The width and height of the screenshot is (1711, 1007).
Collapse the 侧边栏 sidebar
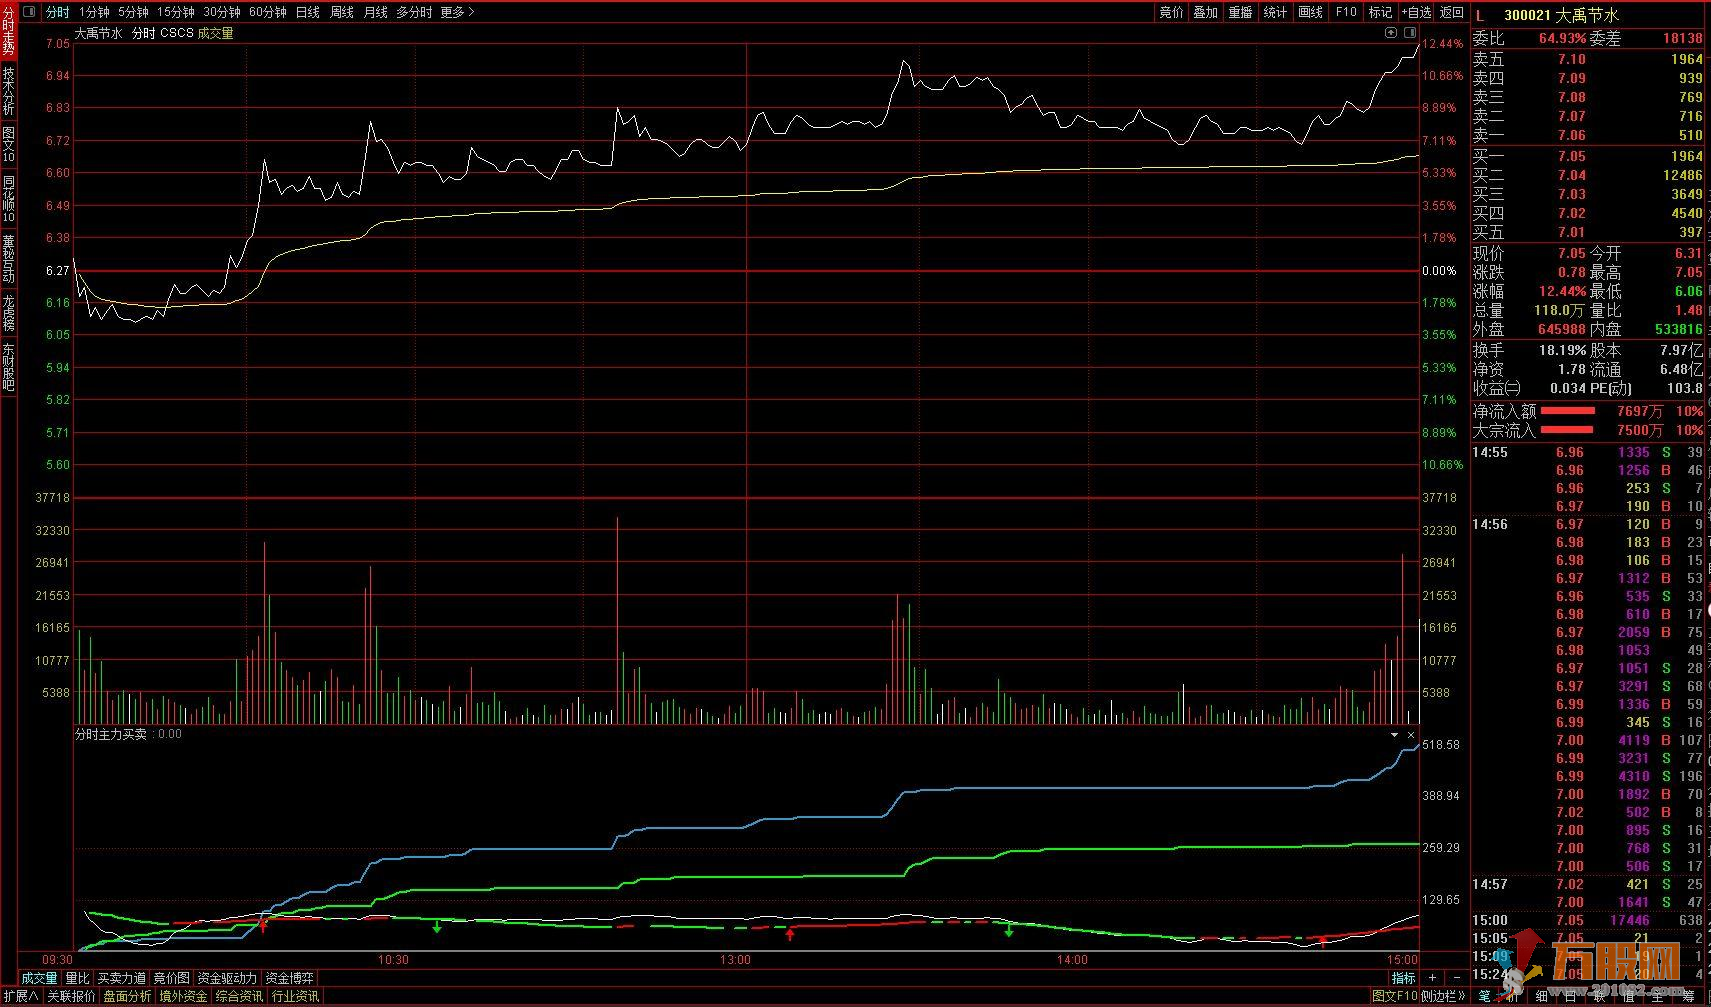coord(1443,996)
